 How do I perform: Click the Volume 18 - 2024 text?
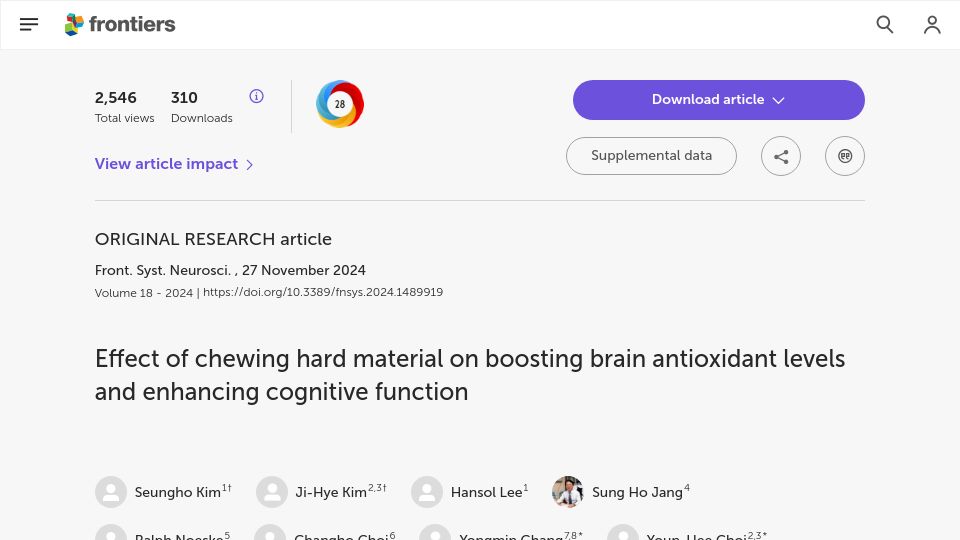[x=144, y=293]
